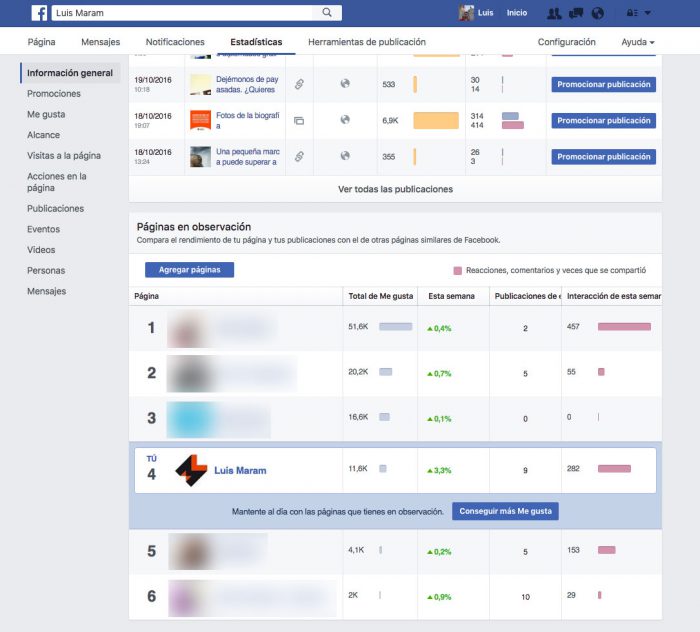Click the search magnifier icon
Image resolution: width=700 pixels, height=632 pixels.
coord(327,13)
